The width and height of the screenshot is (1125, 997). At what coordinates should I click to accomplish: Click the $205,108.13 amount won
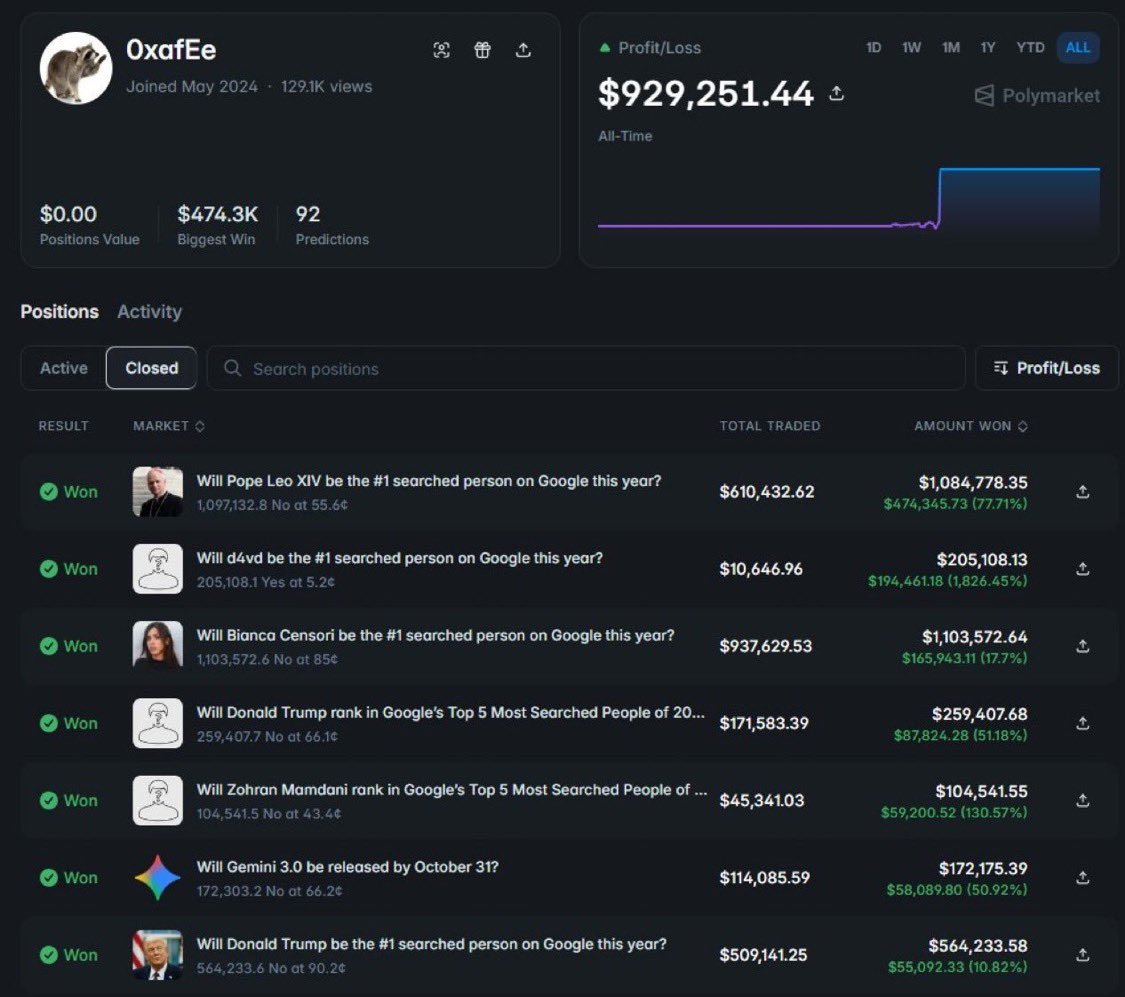coord(982,559)
